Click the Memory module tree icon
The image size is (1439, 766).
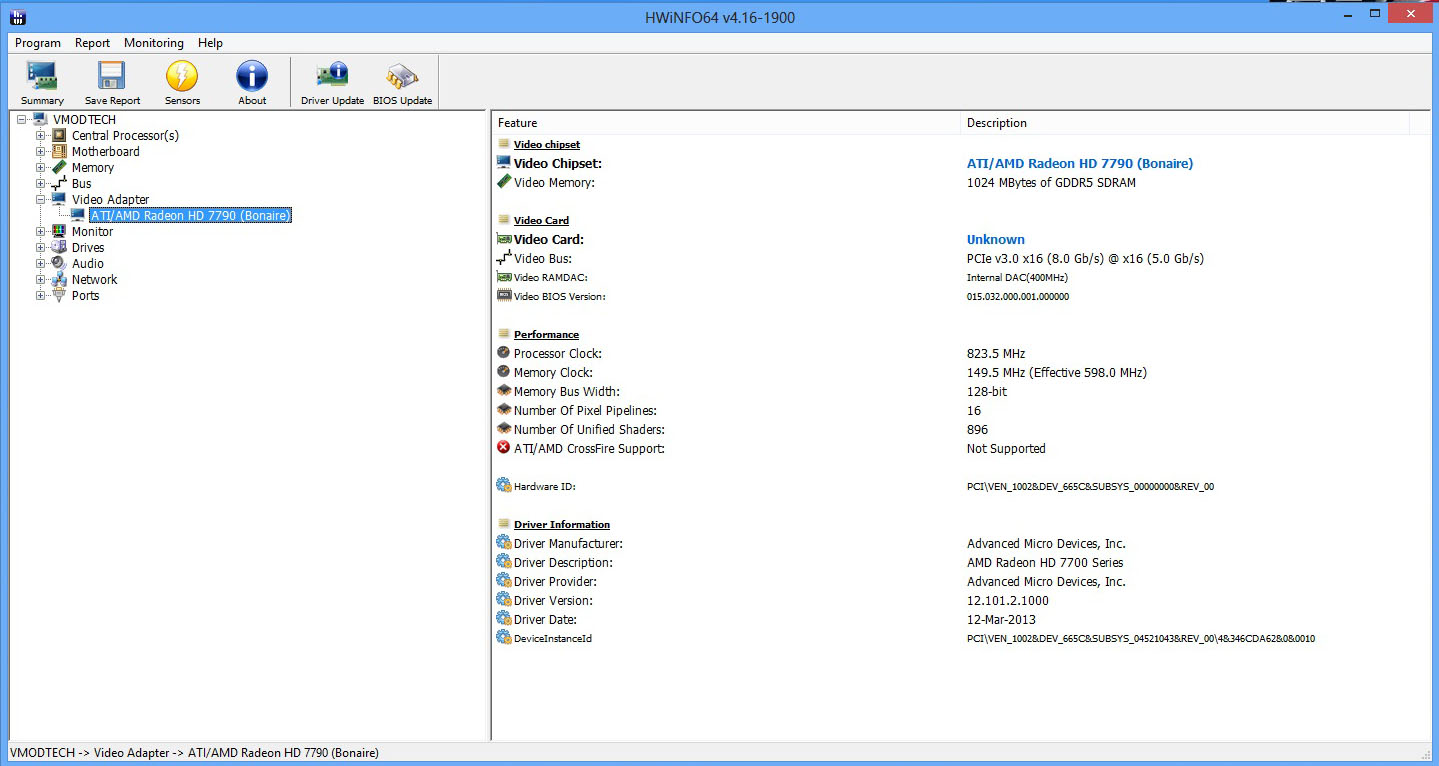(x=60, y=168)
